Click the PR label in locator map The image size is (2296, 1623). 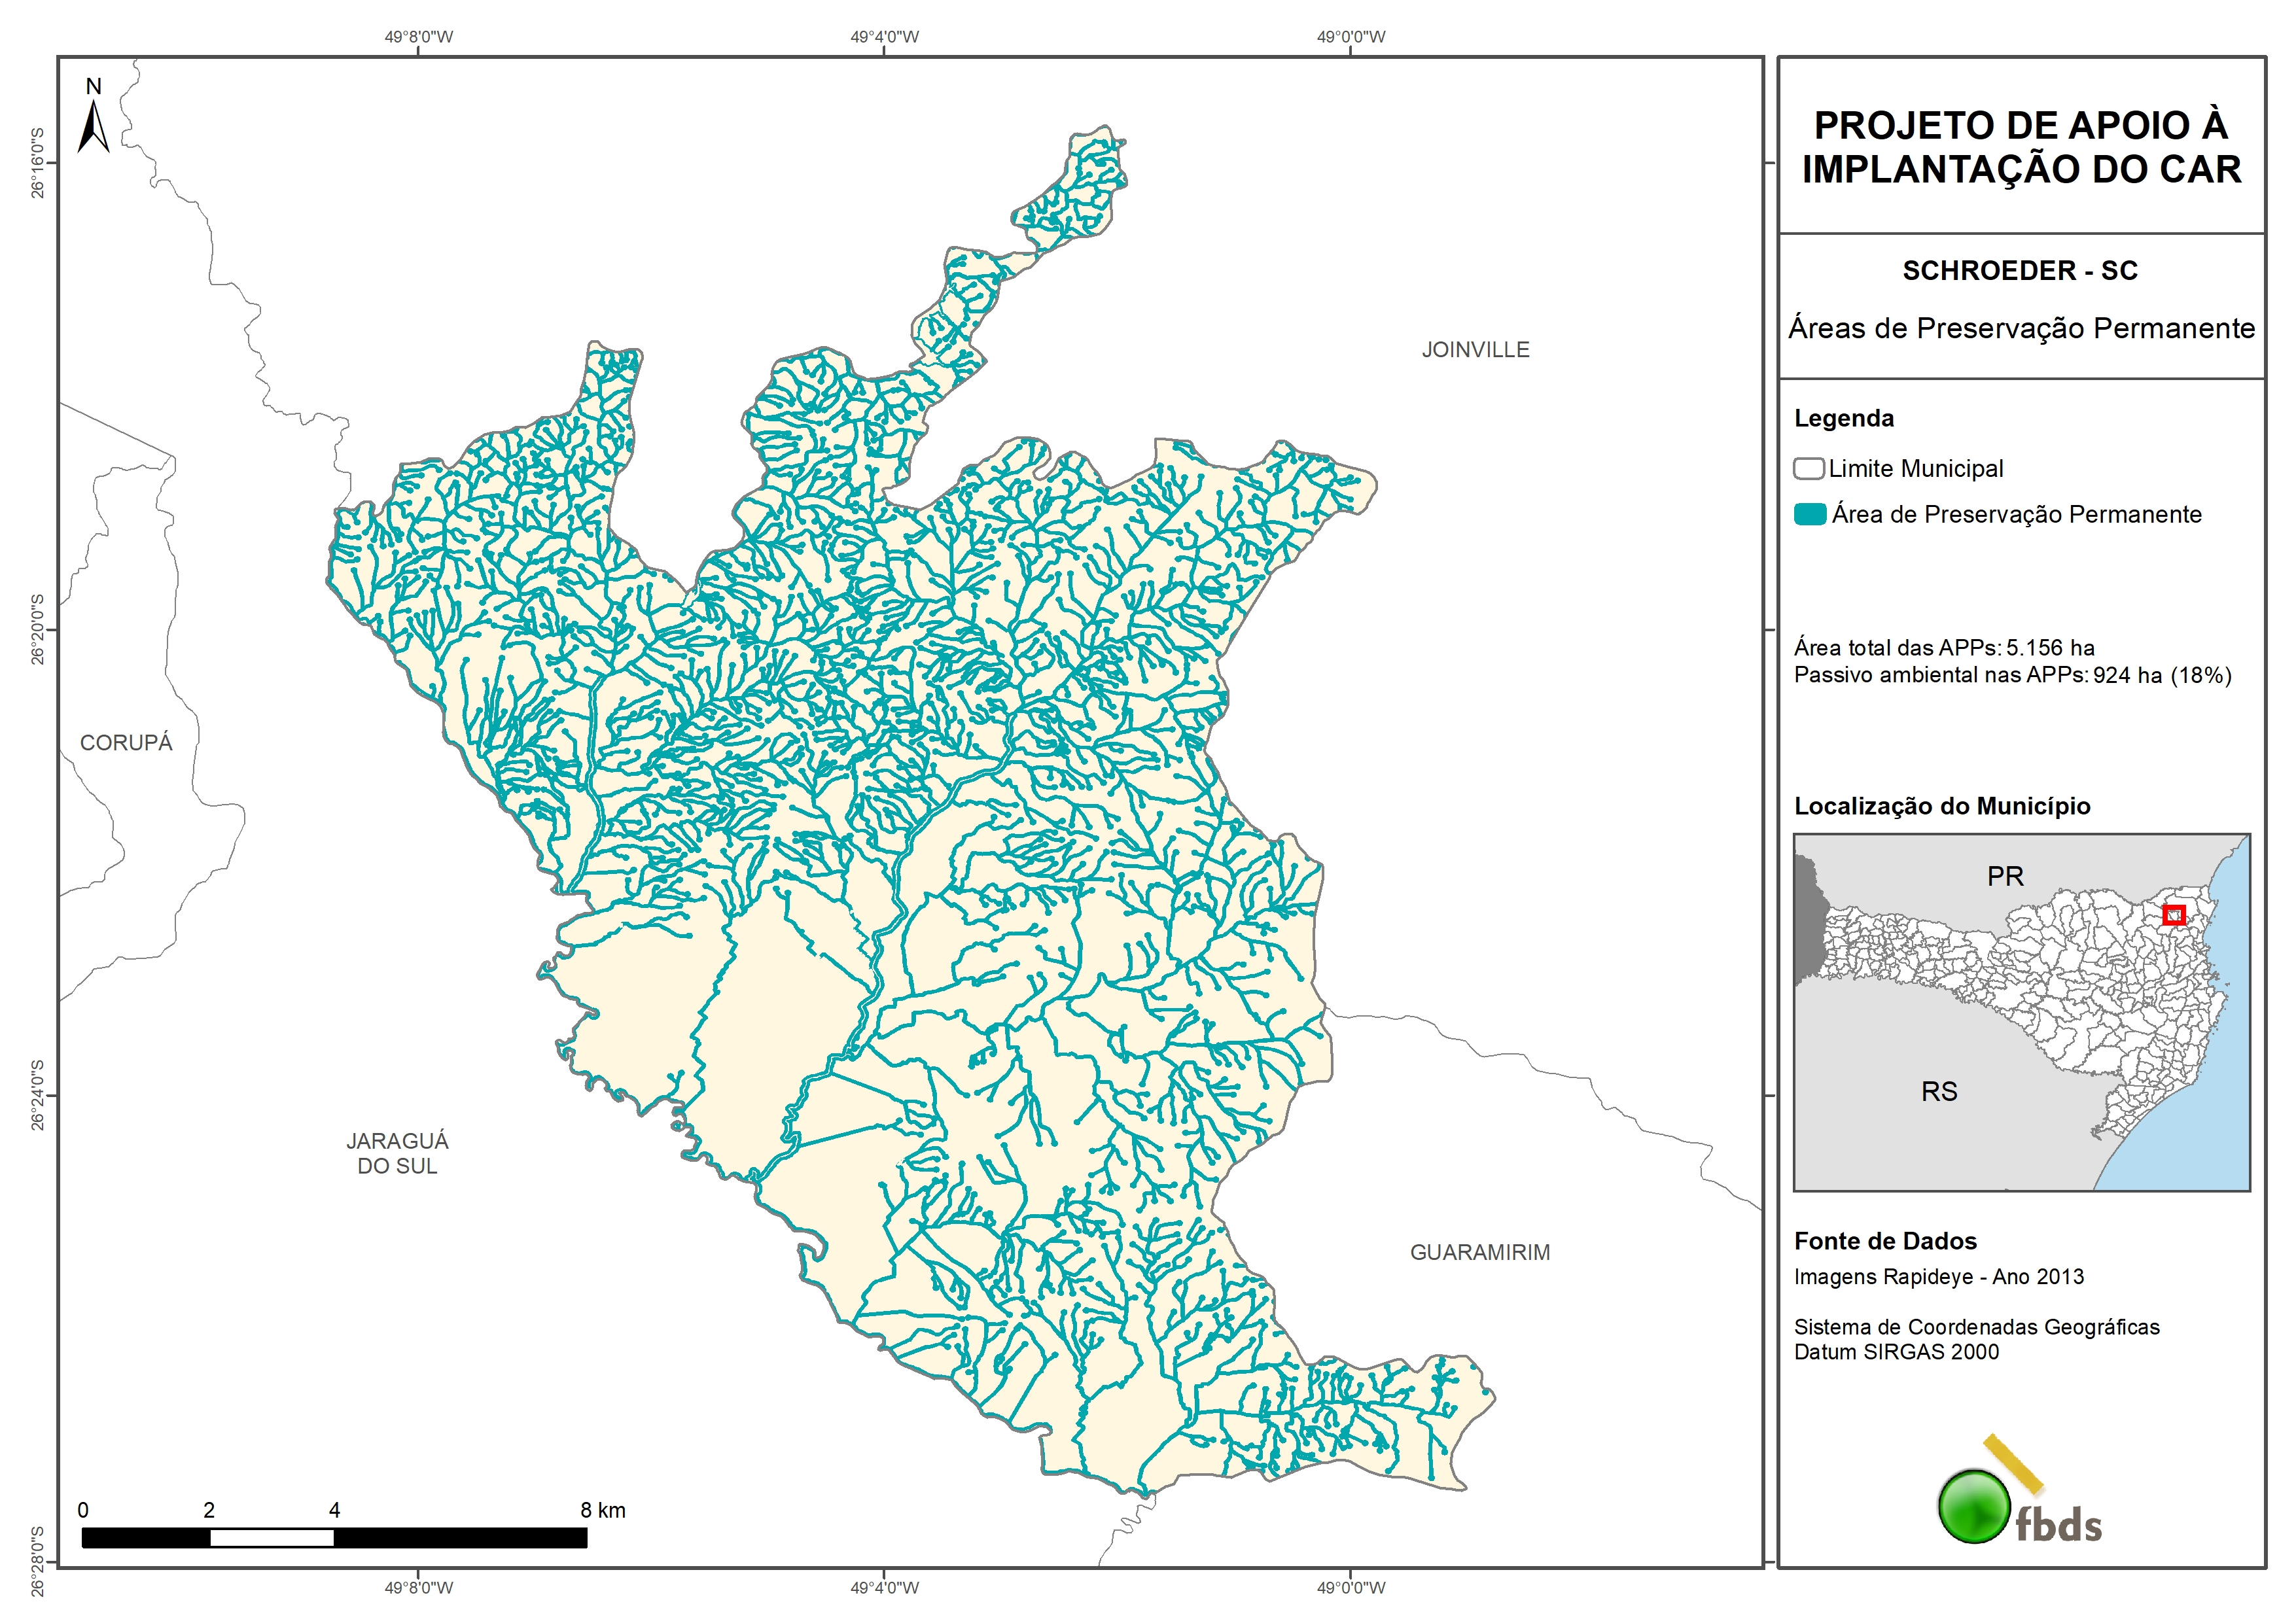pos(2005,877)
